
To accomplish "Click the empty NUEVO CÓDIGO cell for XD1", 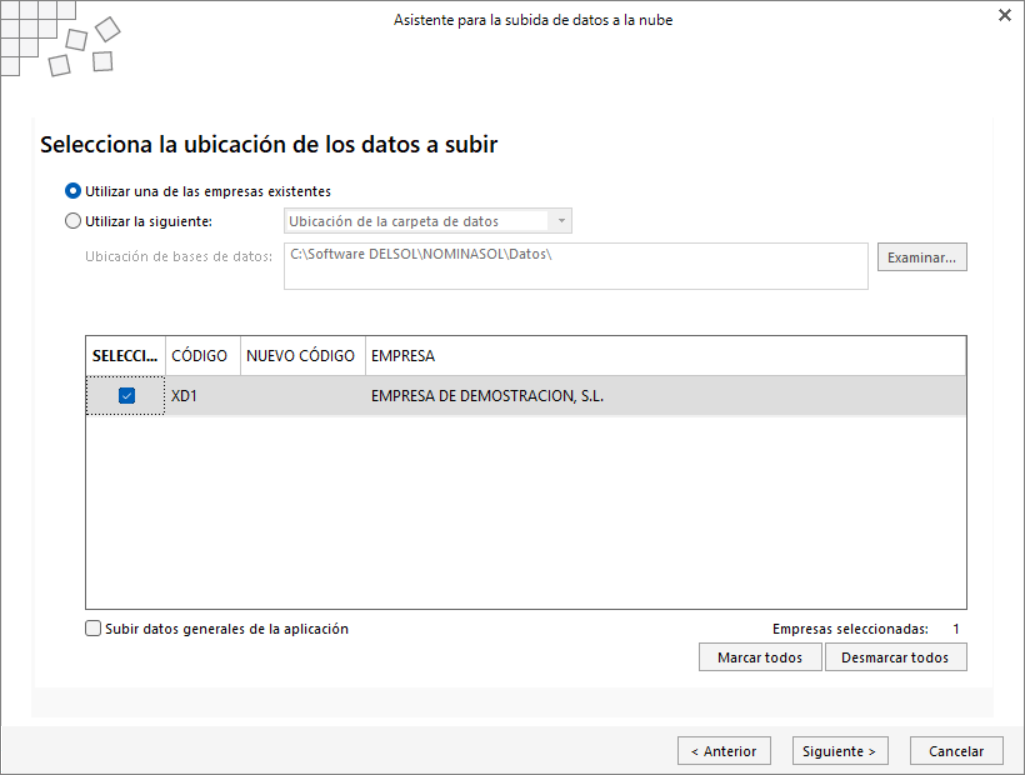I will click(303, 395).
